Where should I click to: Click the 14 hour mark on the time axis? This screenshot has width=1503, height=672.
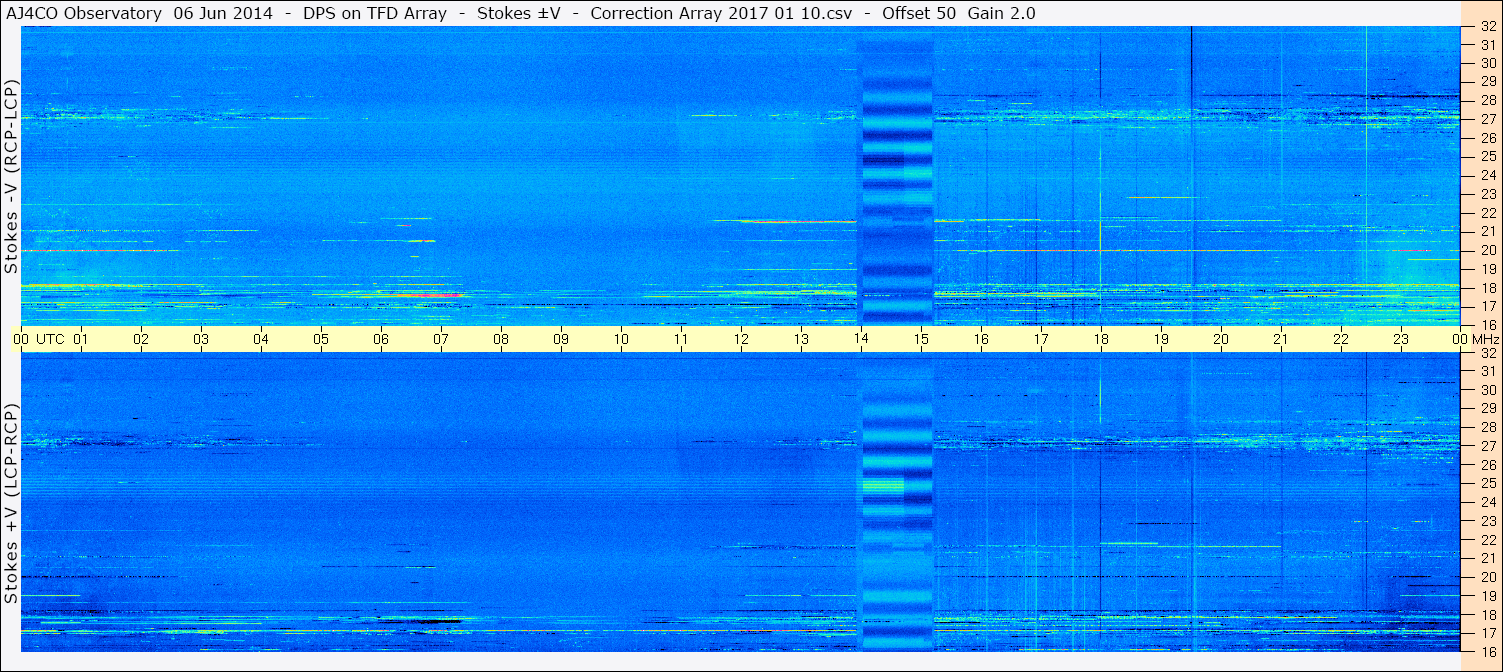861,339
